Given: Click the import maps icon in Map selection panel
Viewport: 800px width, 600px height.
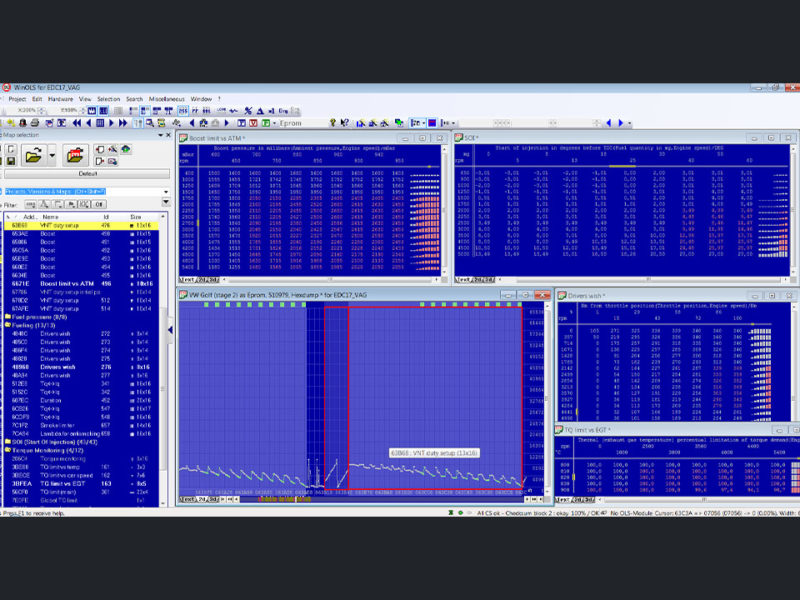Looking at the screenshot, I should (x=74, y=153).
